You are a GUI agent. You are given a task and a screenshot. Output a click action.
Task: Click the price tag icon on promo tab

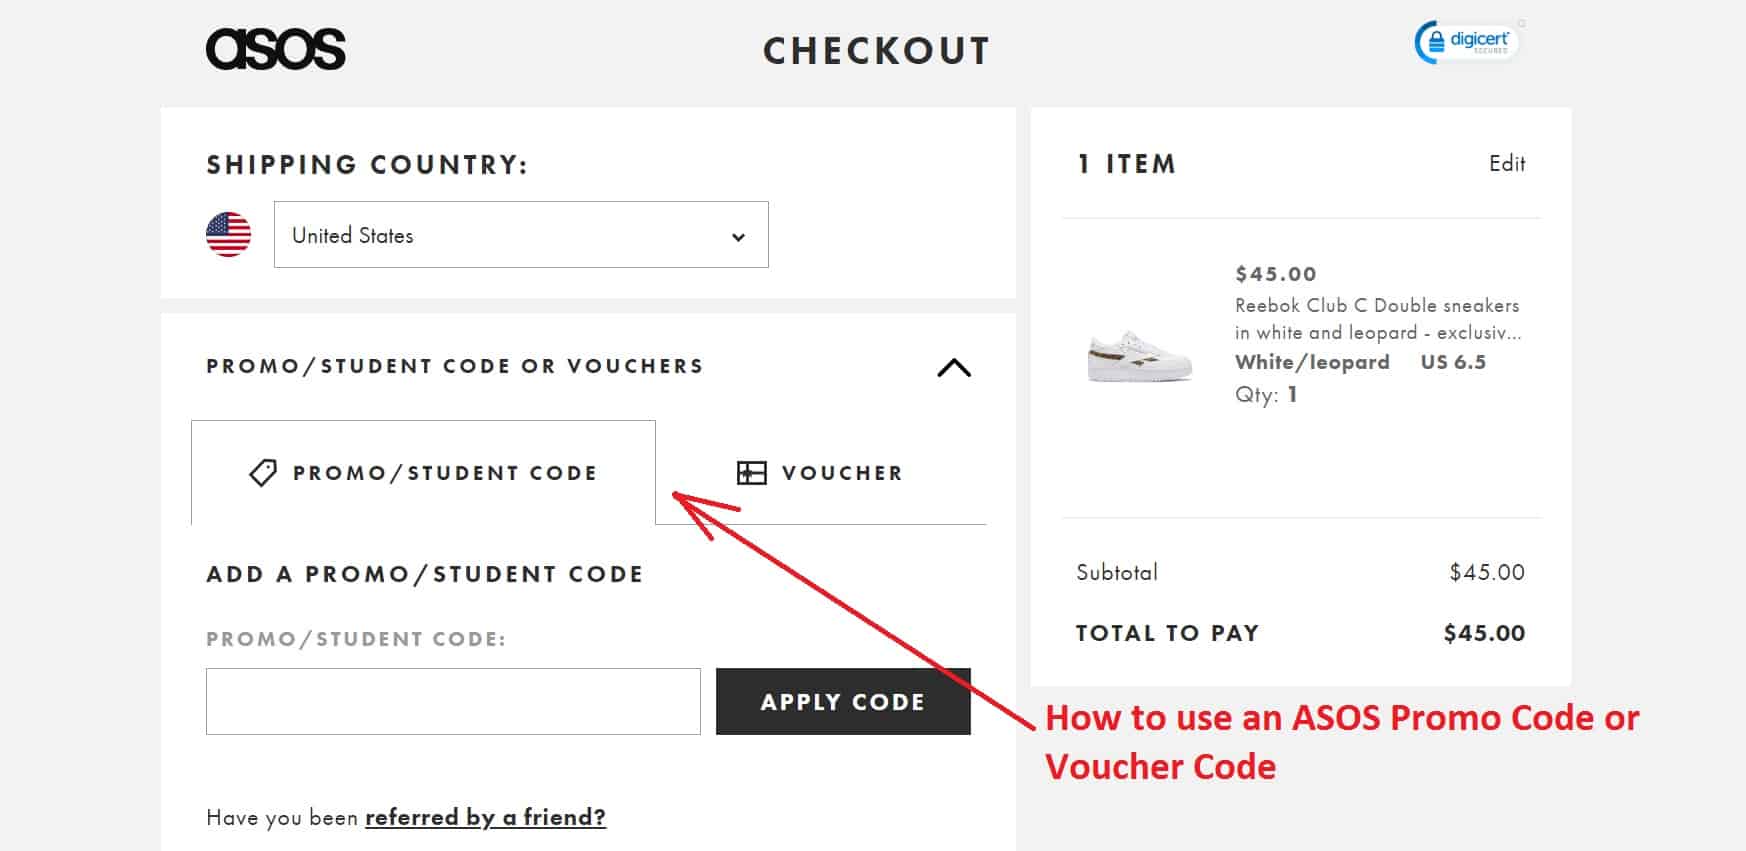click(x=263, y=473)
